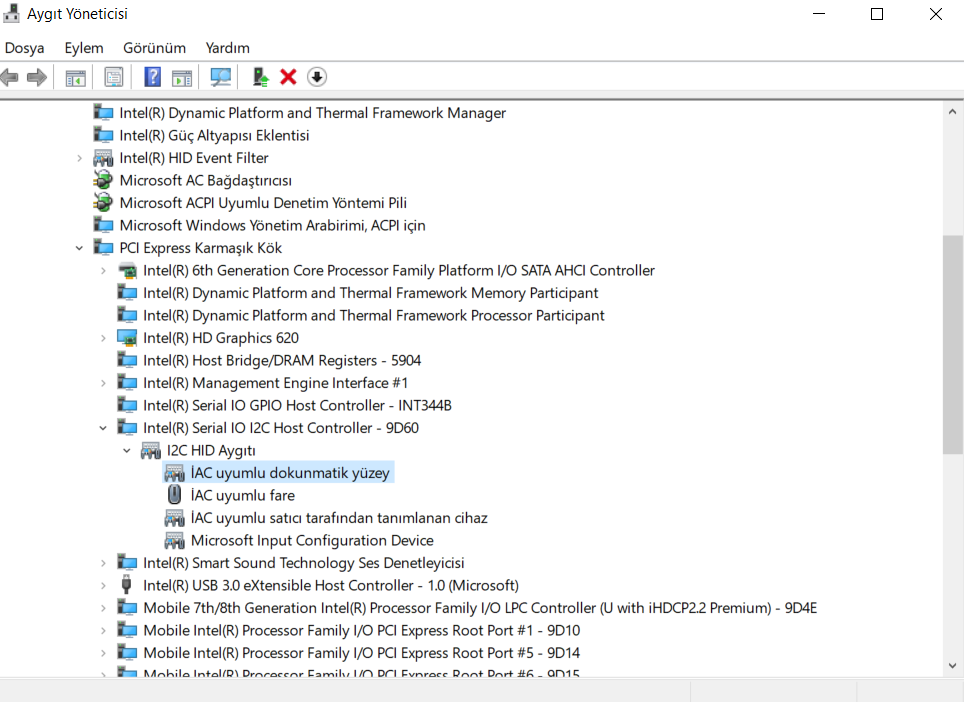
Task: Open the Yardım menu
Action: coord(227,48)
